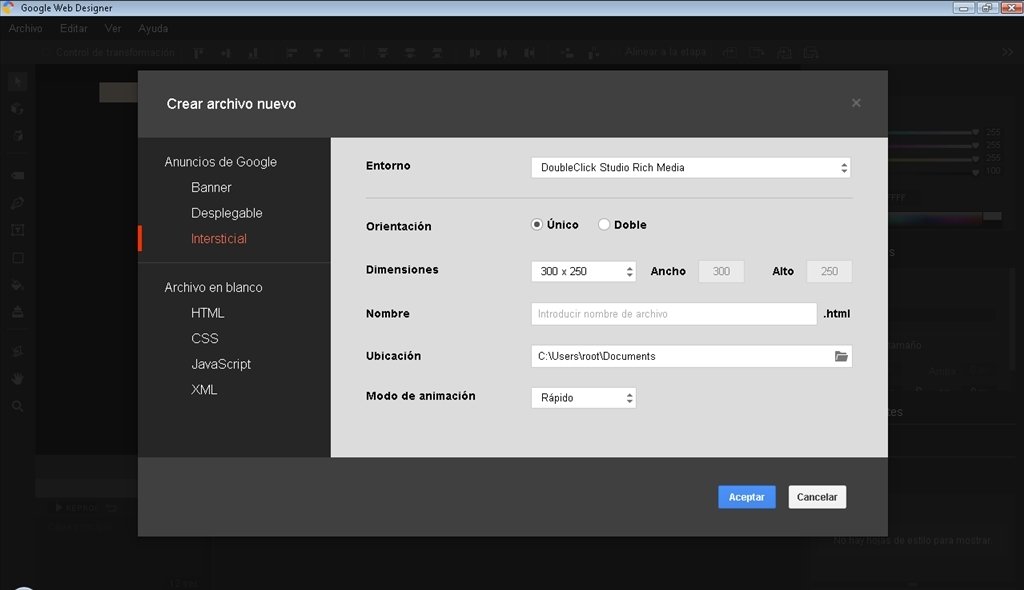Click the Dimensiones label
The height and width of the screenshot is (590, 1024).
point(402,269)
